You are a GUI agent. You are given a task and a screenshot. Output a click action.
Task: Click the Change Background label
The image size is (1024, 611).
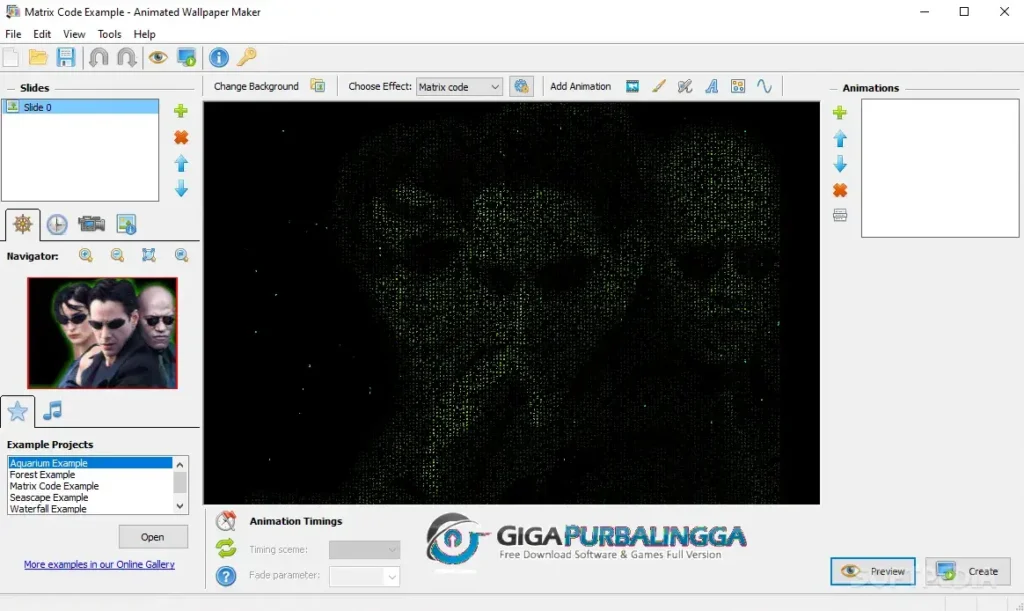[256, 86]
